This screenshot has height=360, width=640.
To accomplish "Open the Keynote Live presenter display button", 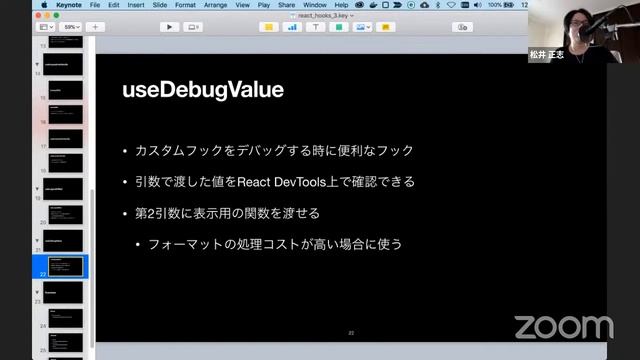I will (x=193, y=27).
